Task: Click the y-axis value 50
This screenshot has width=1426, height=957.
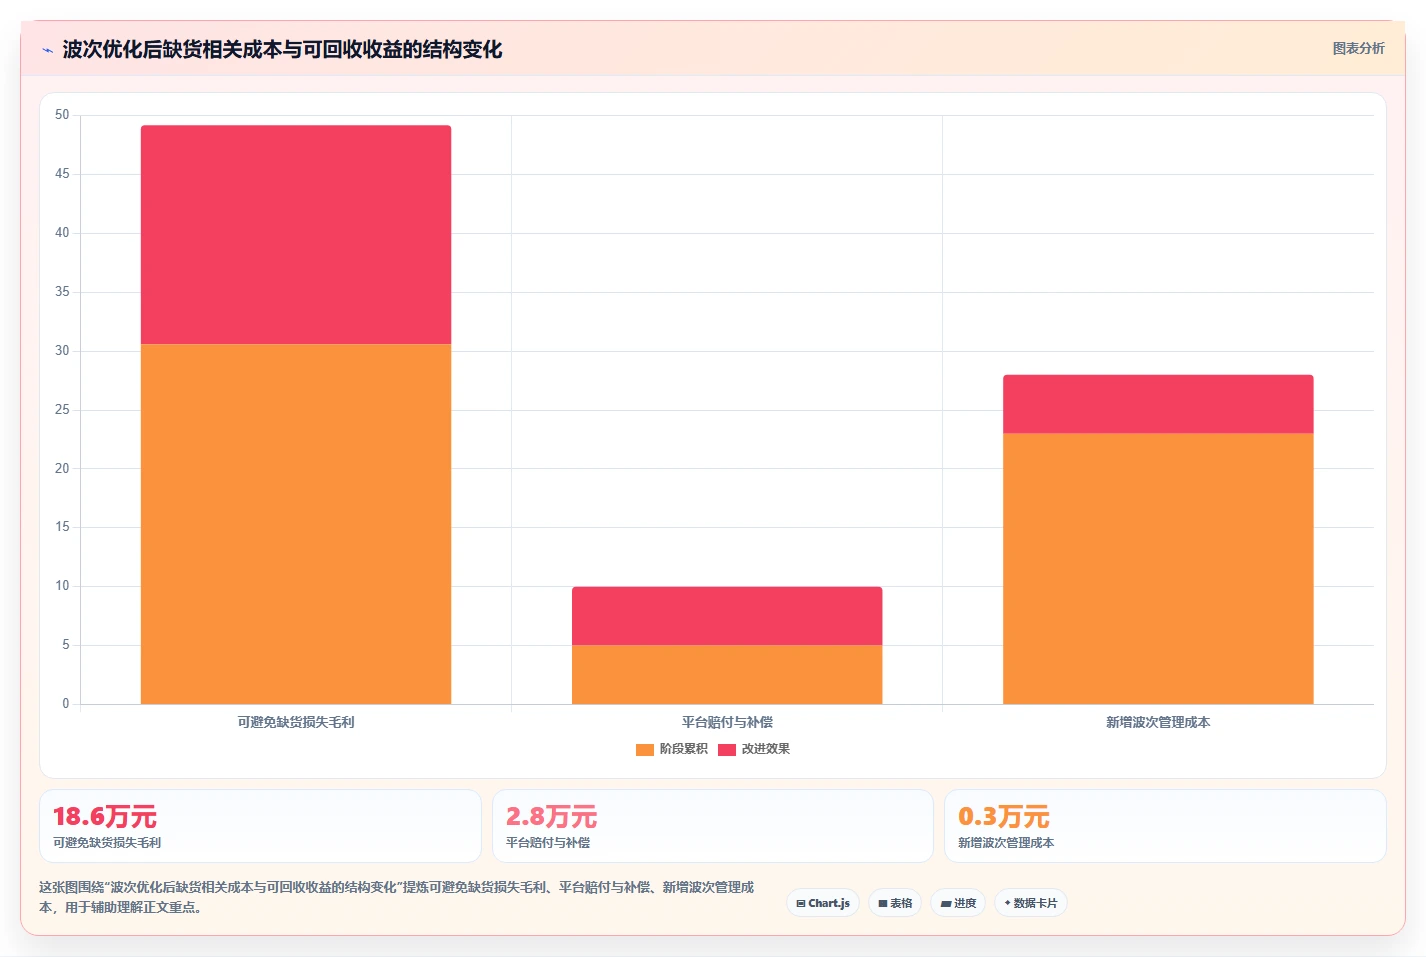Action: 62,115
